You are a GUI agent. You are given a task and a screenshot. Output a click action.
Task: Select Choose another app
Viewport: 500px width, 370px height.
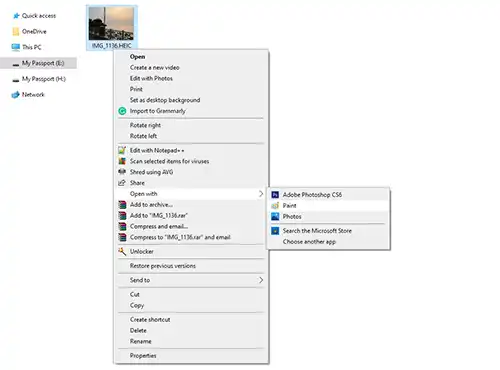click(328, 242)
